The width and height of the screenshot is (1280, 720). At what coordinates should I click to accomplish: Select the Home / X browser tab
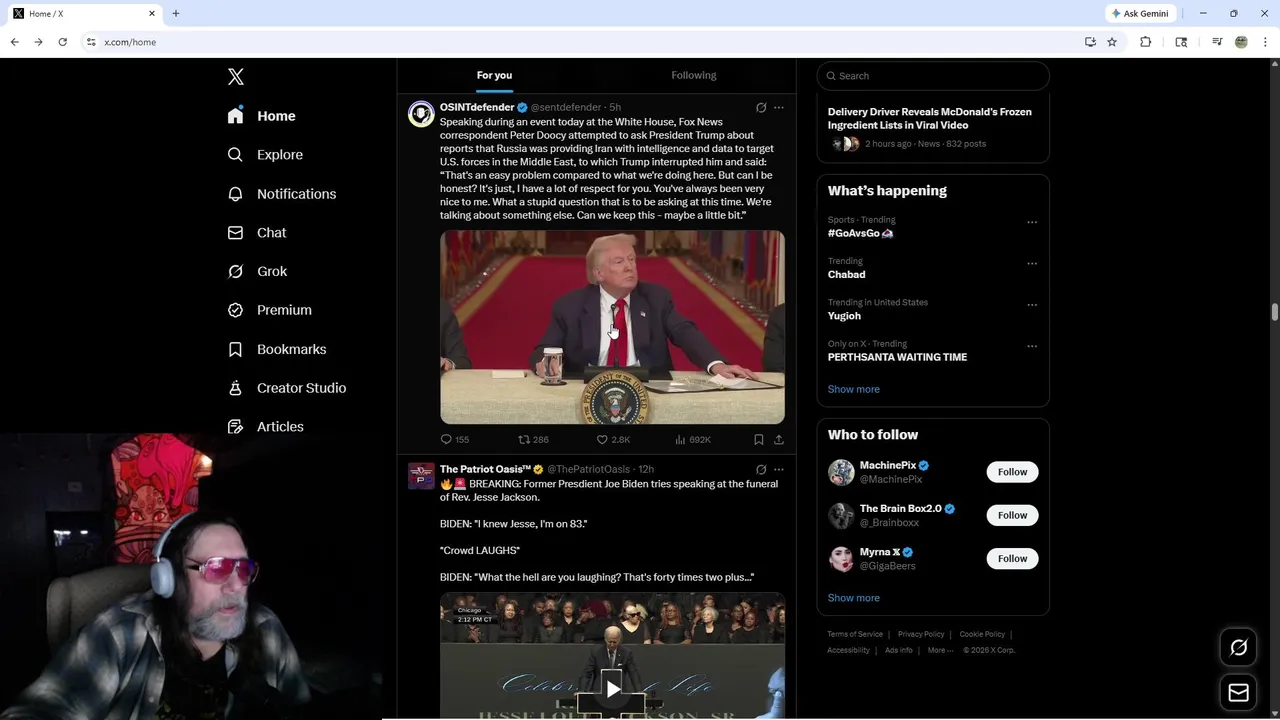pos(84,14)
